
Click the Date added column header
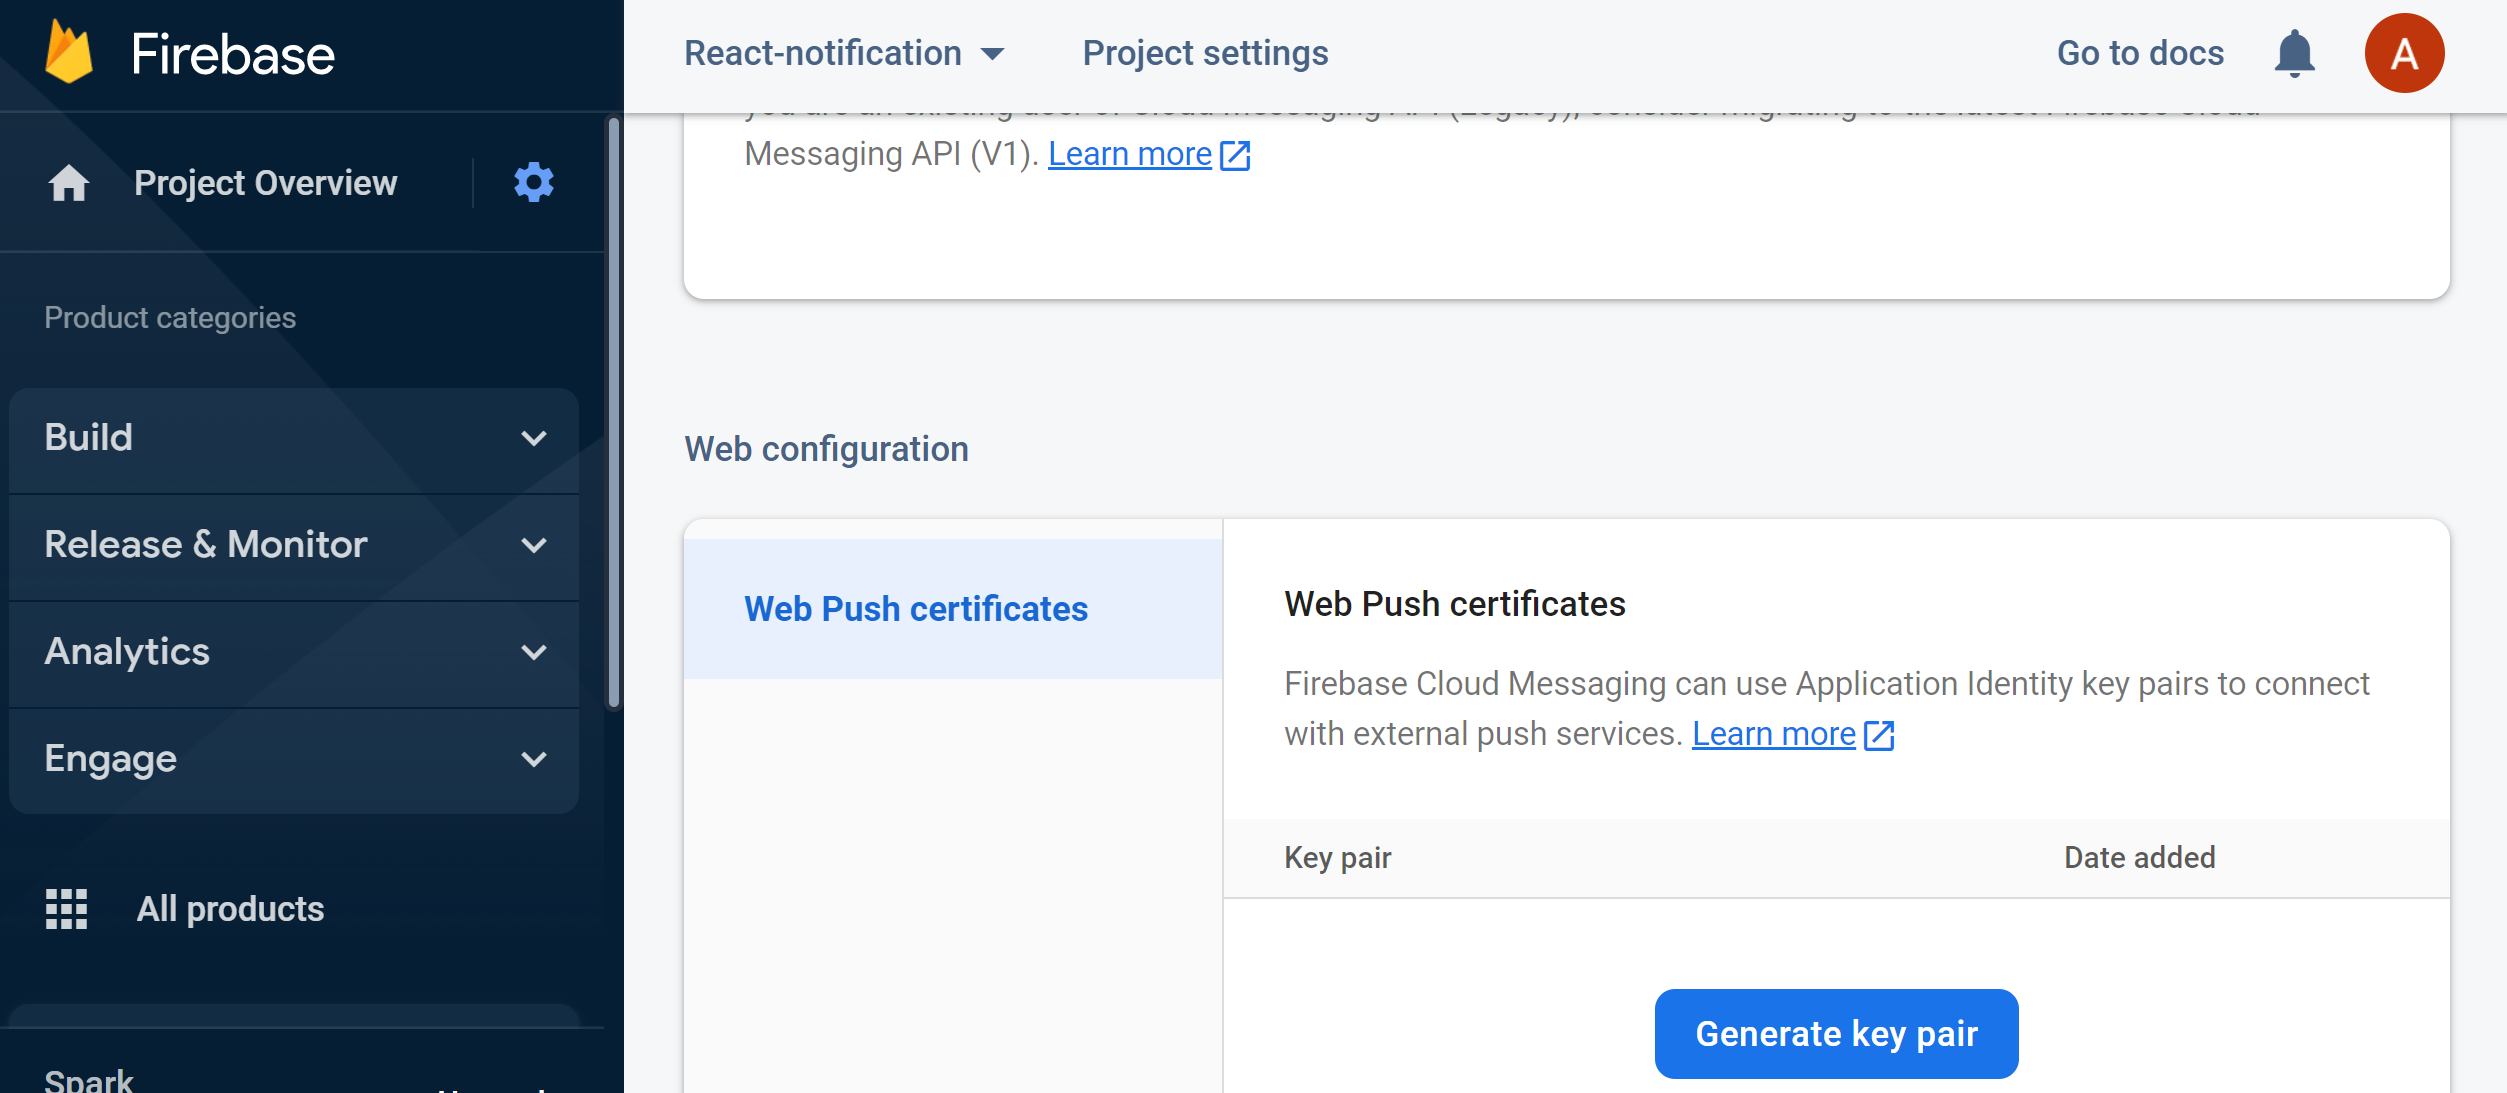pos(2139,858)
